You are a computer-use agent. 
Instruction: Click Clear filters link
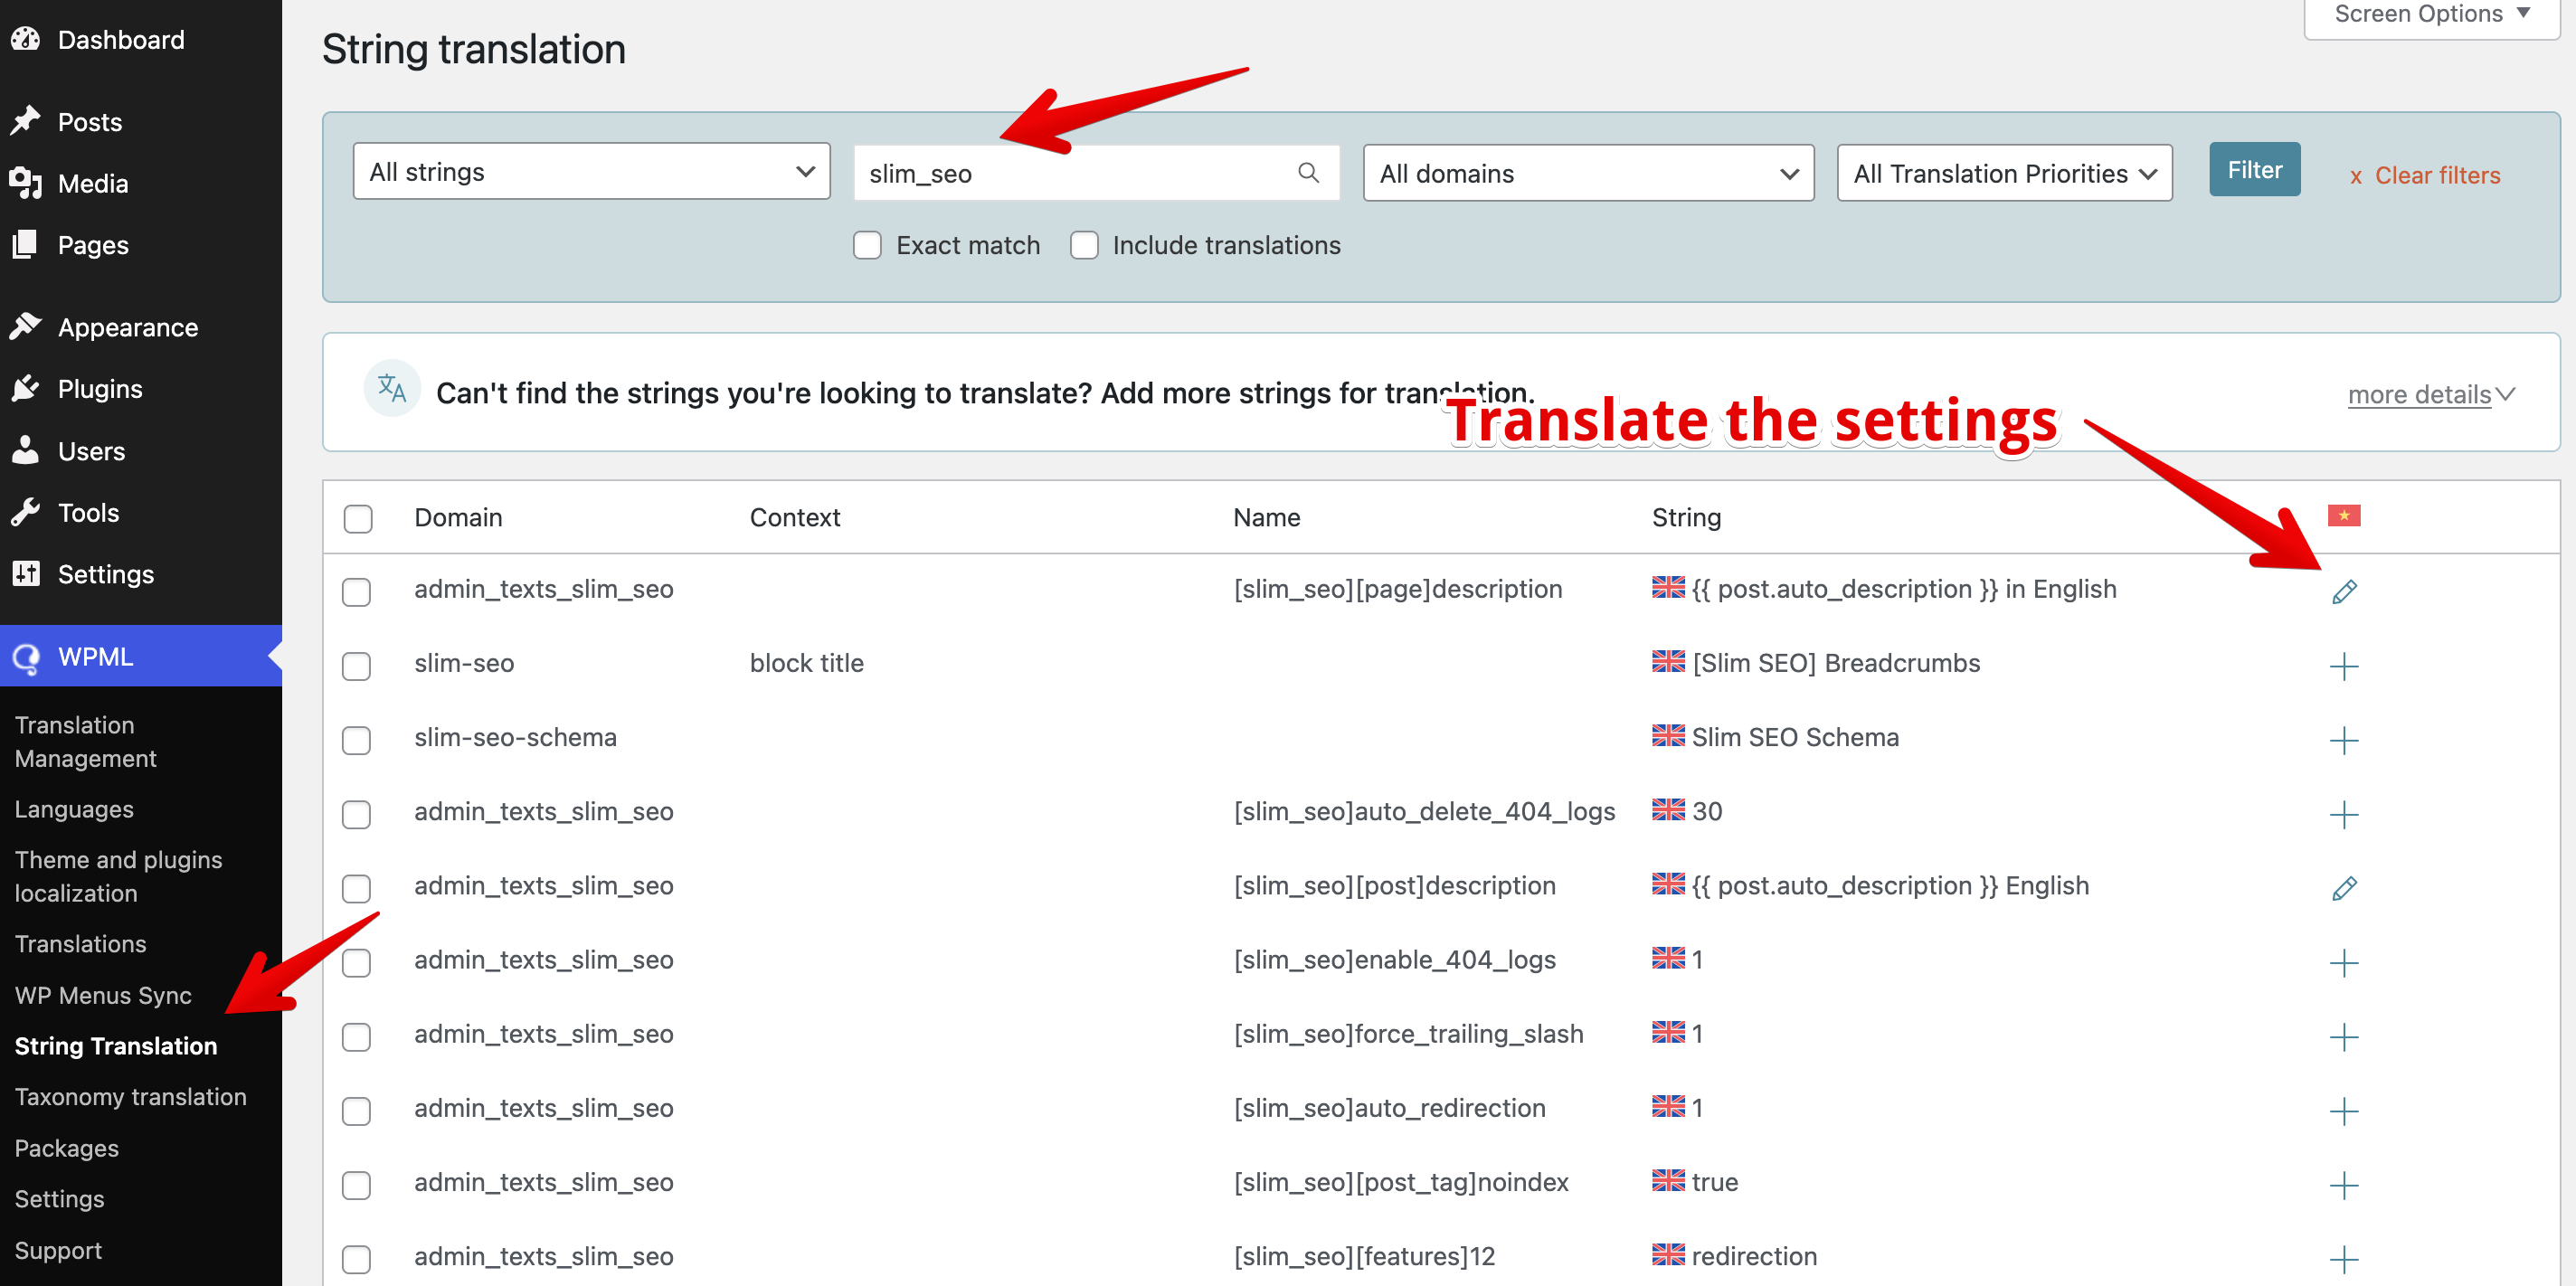click(x=2424, y=175)
